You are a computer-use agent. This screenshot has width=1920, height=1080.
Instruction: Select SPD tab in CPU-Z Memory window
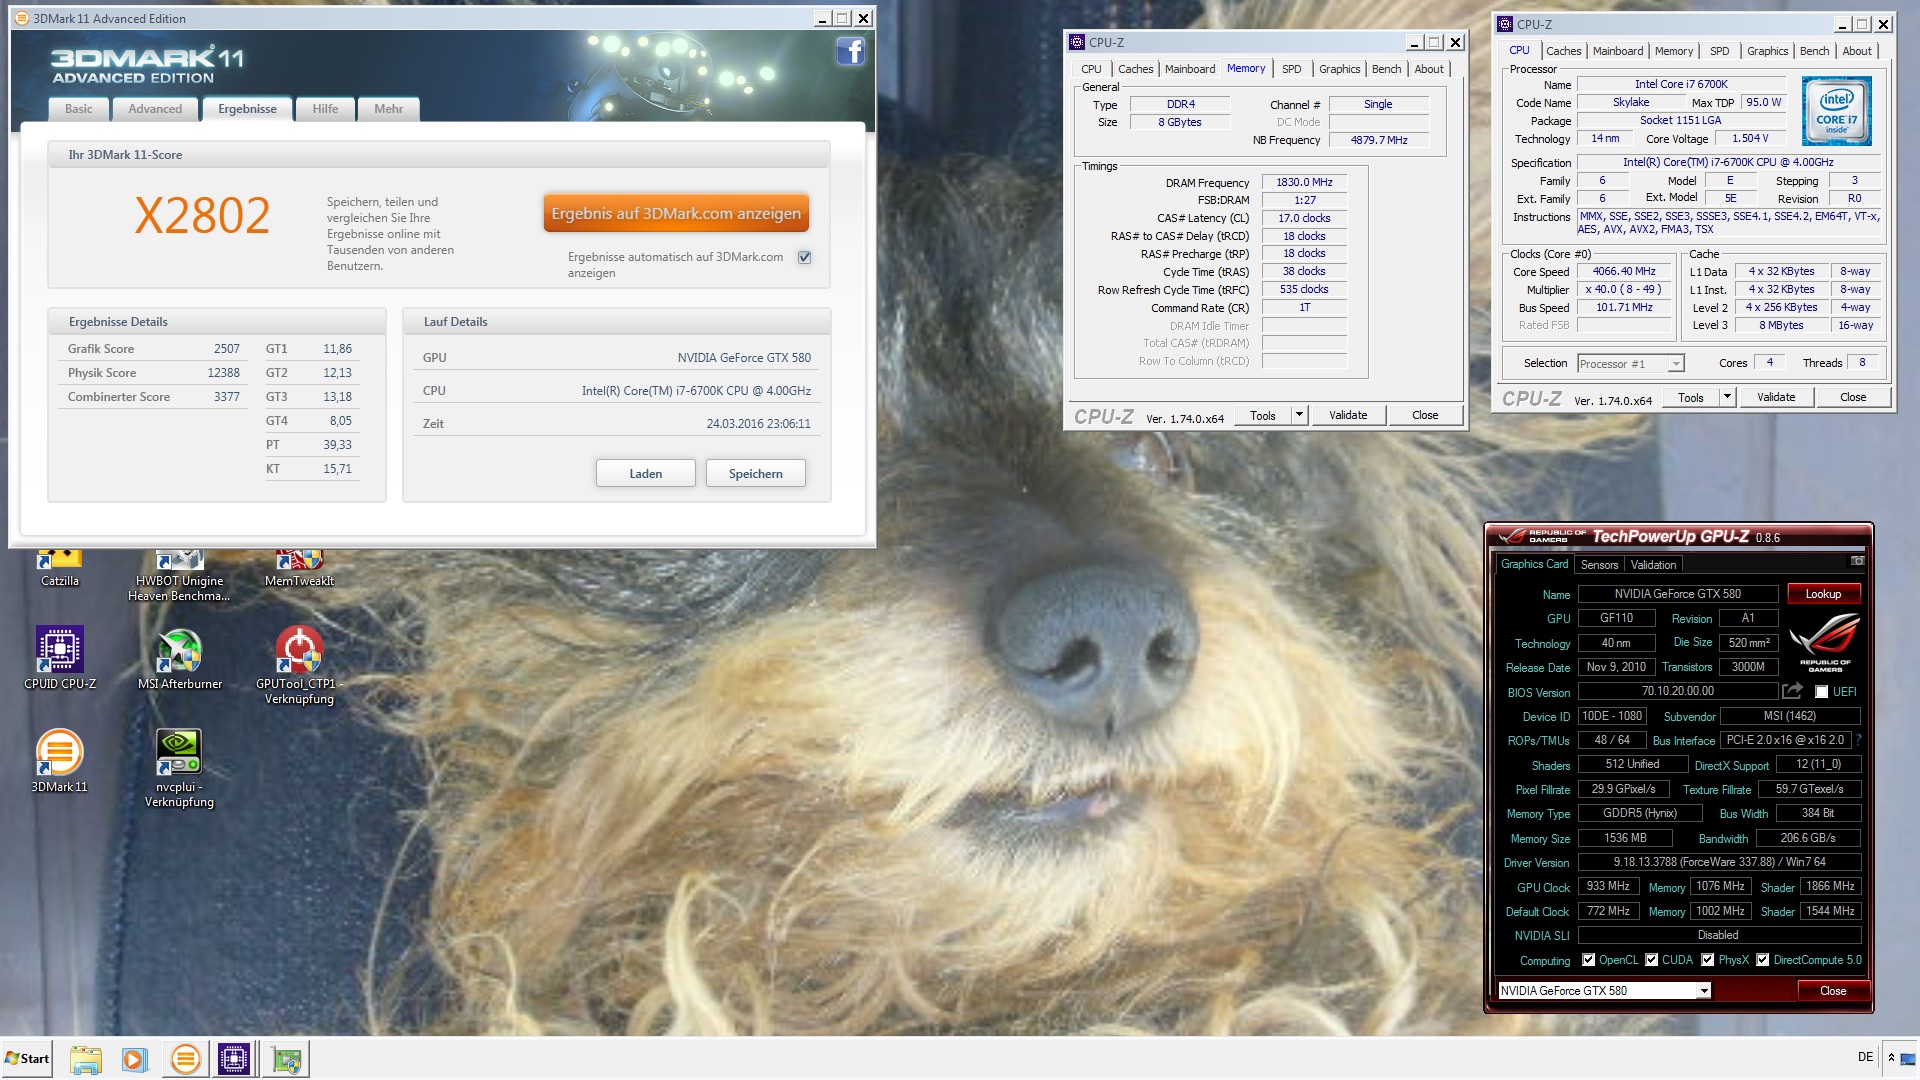pyautogui.click(x=1292, y=69)
